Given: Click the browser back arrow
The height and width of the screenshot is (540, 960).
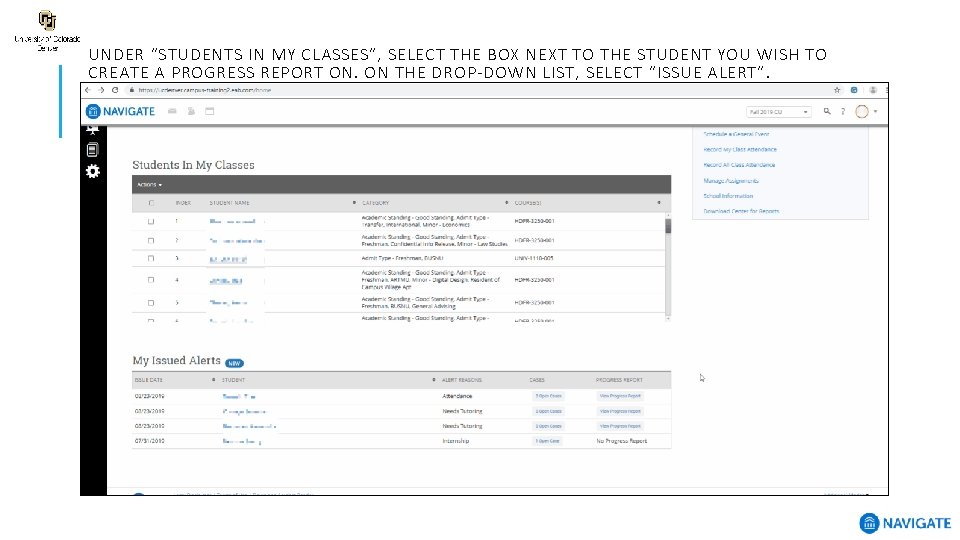Looking at the screenshot, I should tap(88, 90).
